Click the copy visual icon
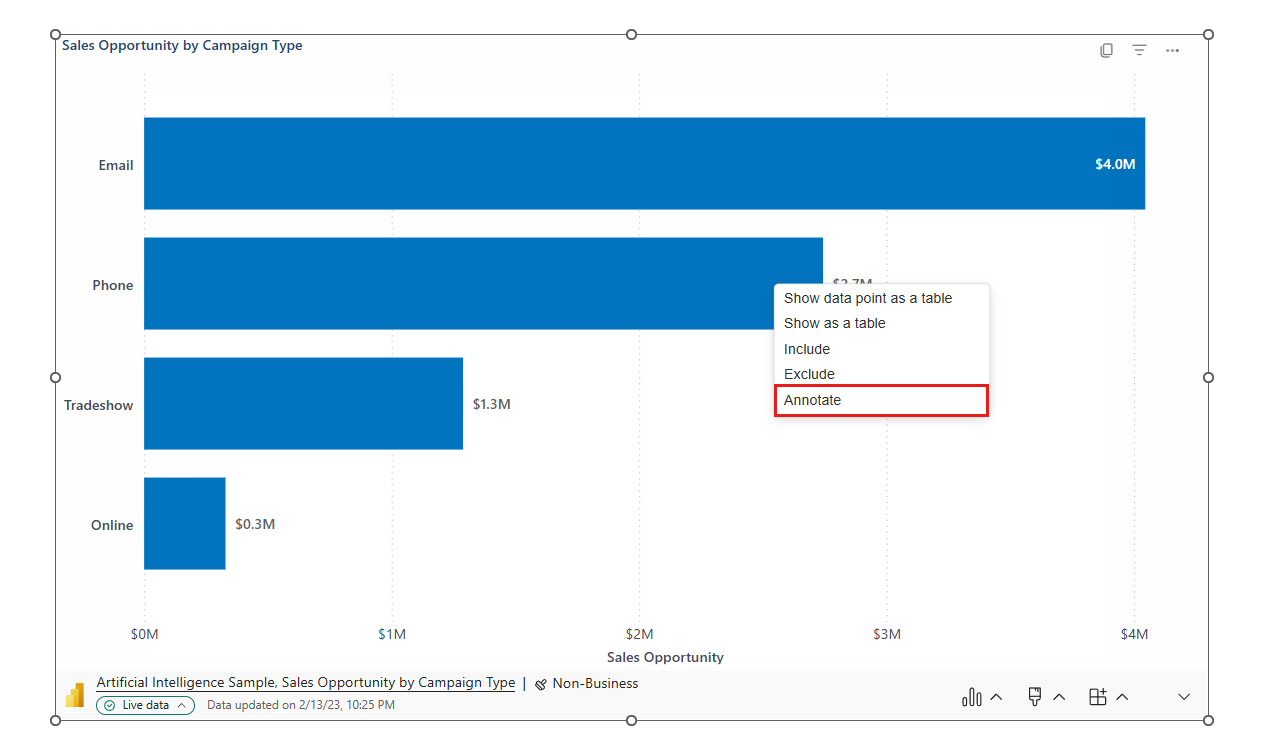The image size is (1262, 752). coord(1106,50)
